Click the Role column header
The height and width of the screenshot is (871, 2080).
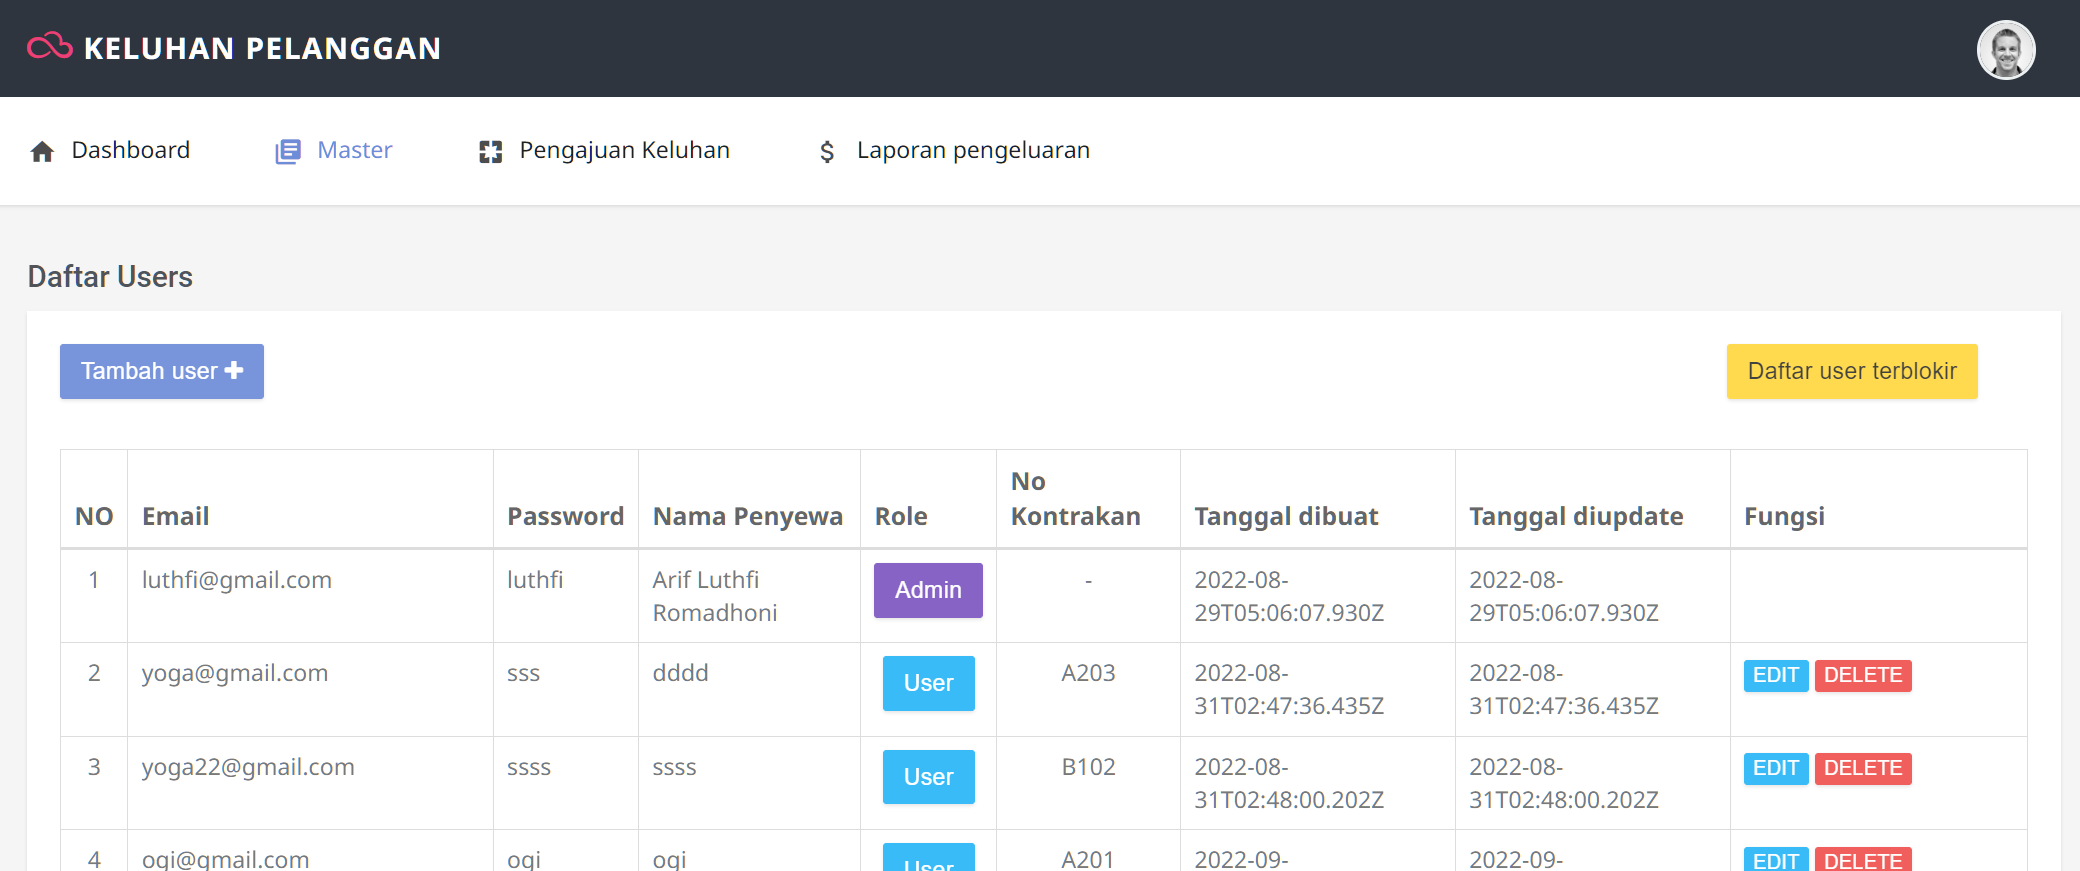[901, 516]
